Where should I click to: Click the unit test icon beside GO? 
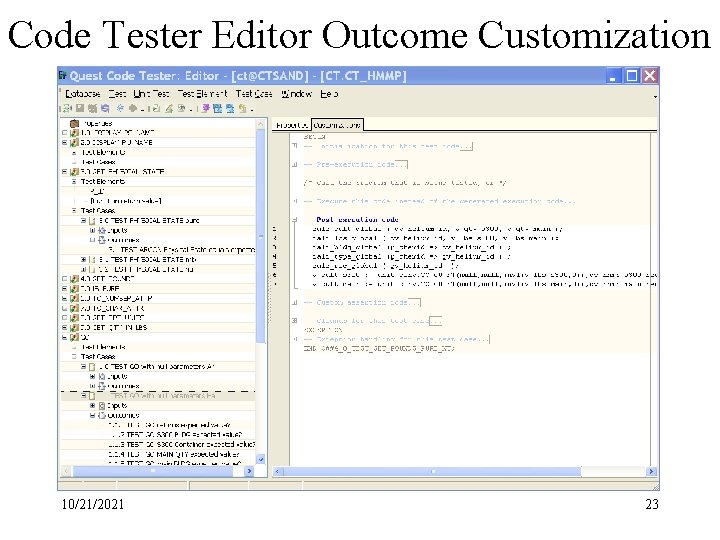74,337
